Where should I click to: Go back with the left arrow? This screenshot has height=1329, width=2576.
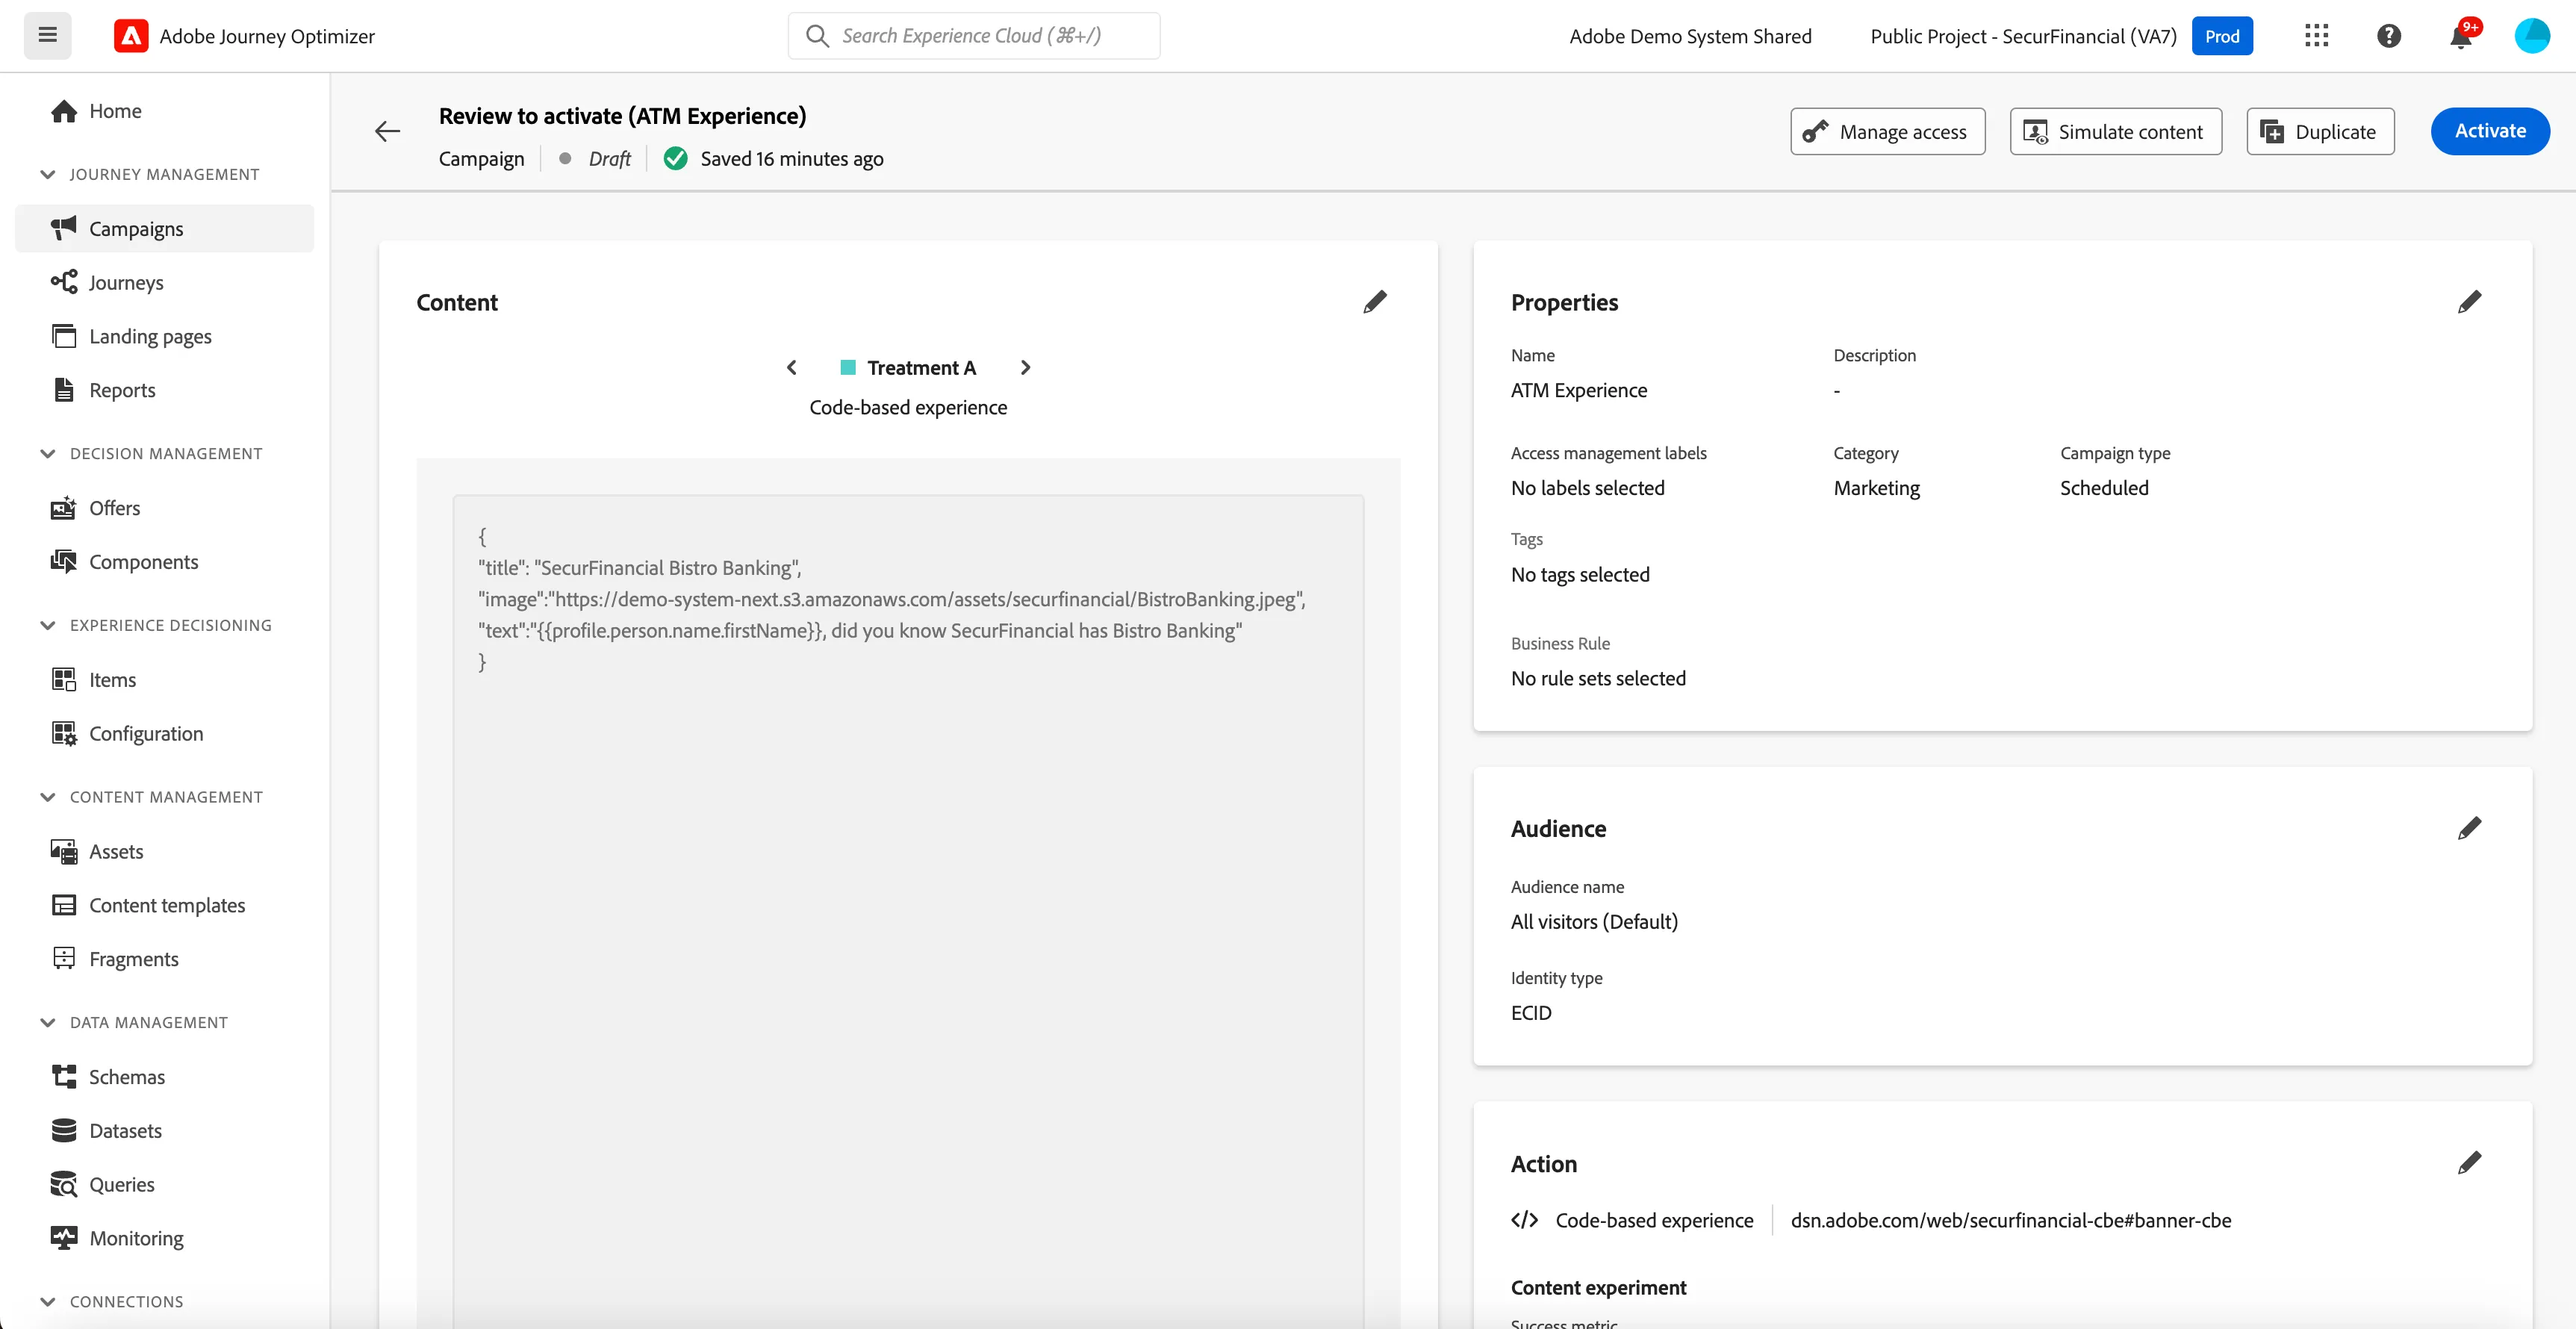tap(387, 131)
